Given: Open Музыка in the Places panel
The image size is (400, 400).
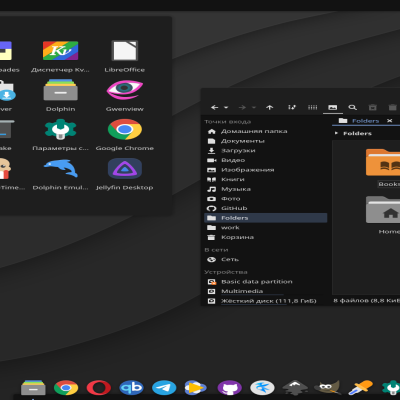Looking at the screenshot, I should click(x=265, y=189).
